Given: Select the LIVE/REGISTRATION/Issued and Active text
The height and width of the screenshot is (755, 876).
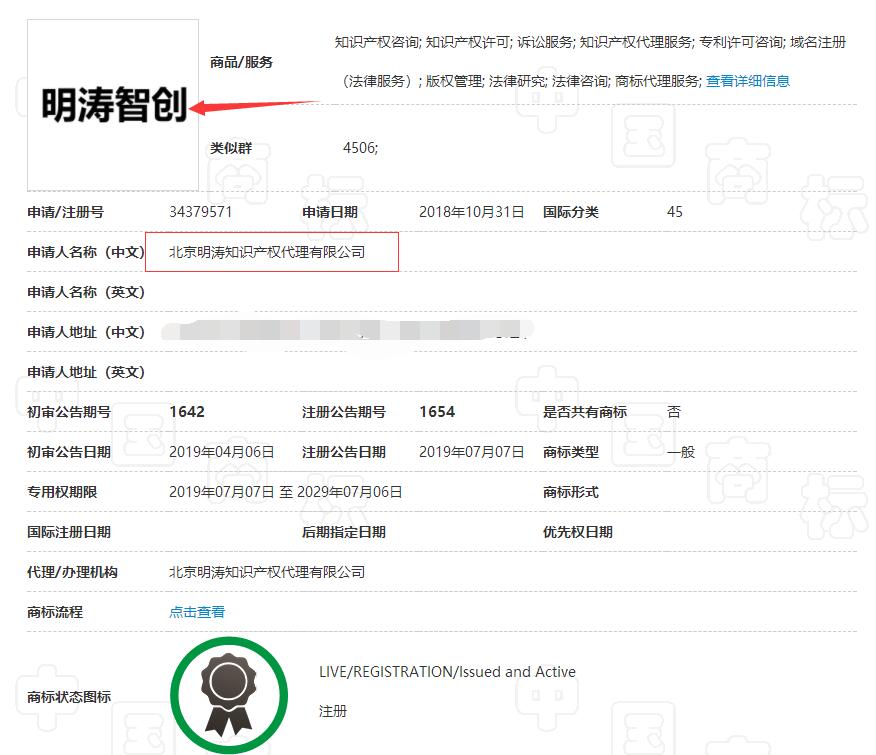Looking at the screenshot, I should point(447,672).
